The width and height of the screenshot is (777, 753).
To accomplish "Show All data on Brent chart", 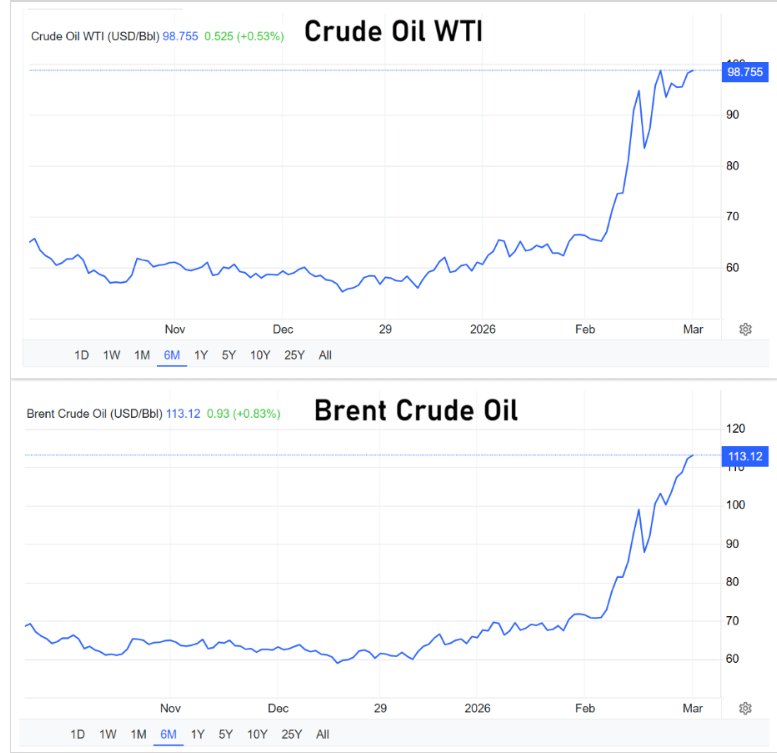I will (x=323, y=734).
